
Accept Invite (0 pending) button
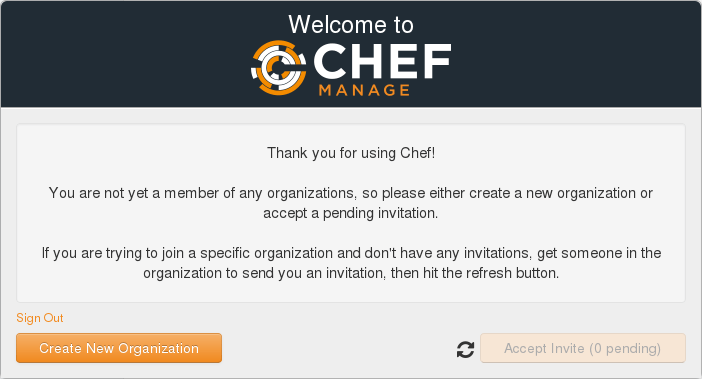[582, 348]
